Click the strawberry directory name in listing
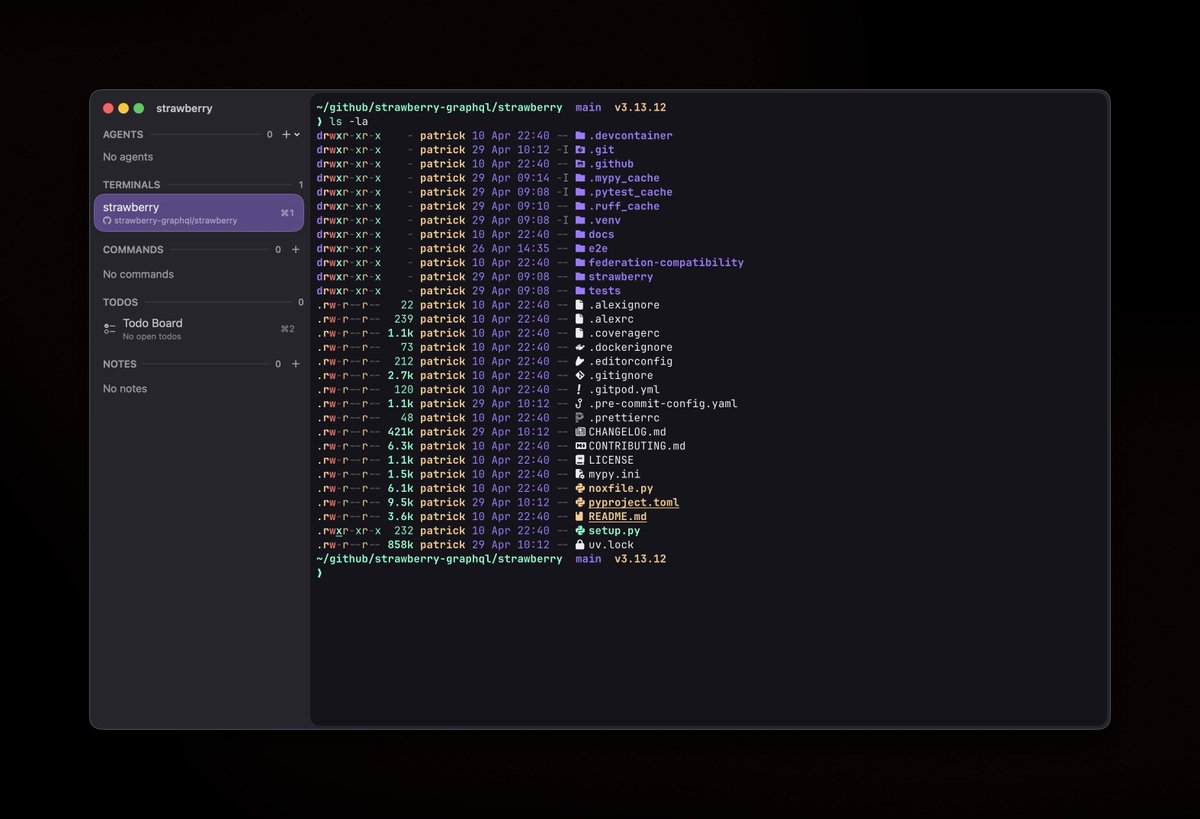The image size is (1200, 819). (621, 276)
